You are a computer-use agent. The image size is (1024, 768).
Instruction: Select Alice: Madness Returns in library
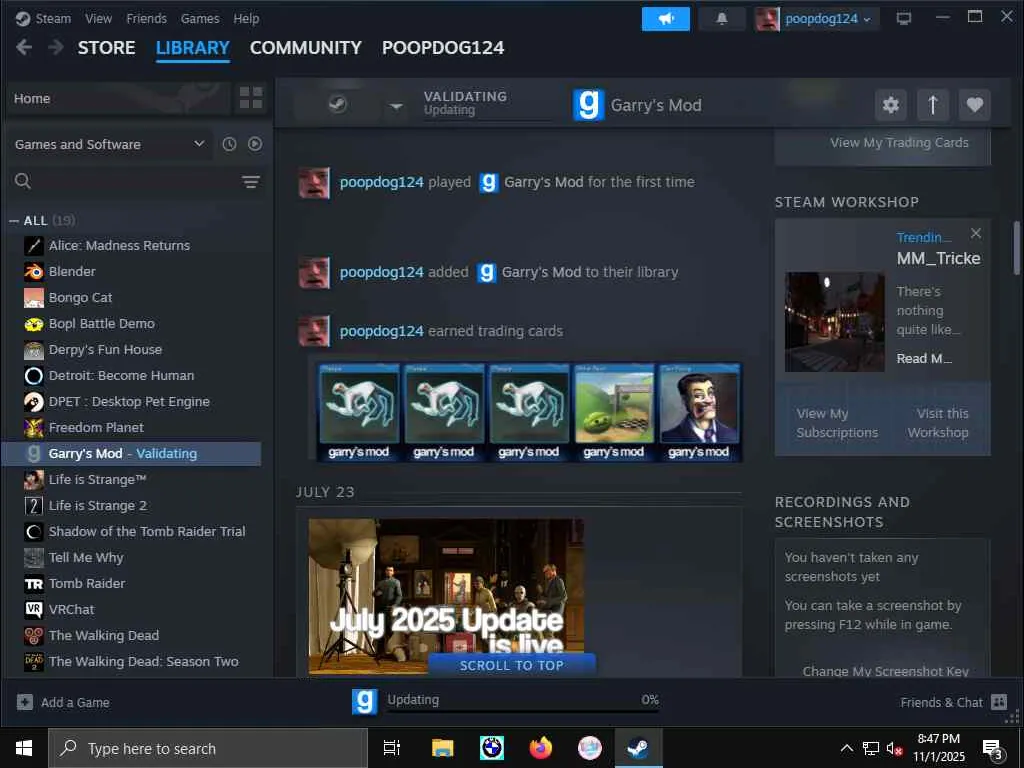point(131,246)
